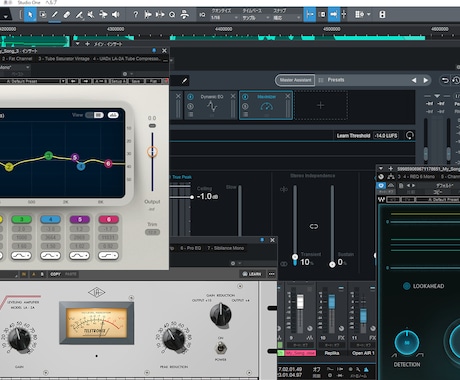460x380 pixels.
Task: Go to previous Ozone preset
Action: (414, 80)
